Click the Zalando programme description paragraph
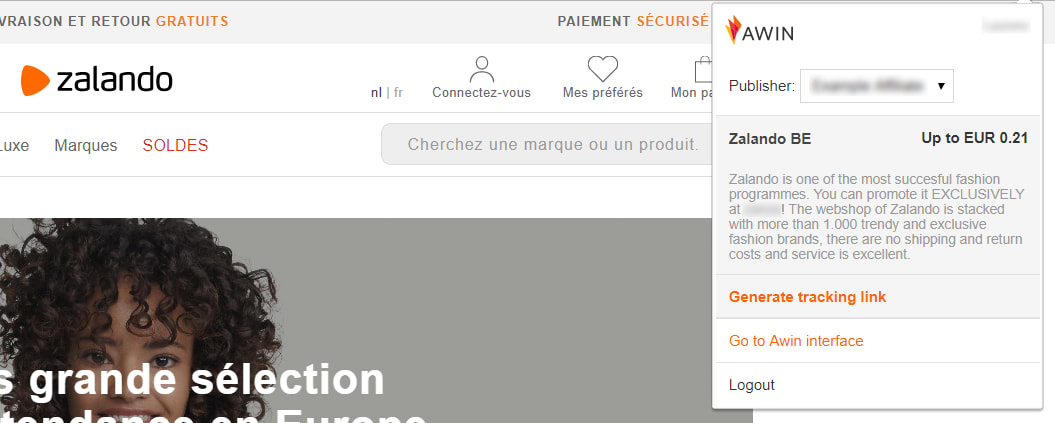Image resolution: width=1055 pixels, height=423 pixels. click(x=877, y=217)
